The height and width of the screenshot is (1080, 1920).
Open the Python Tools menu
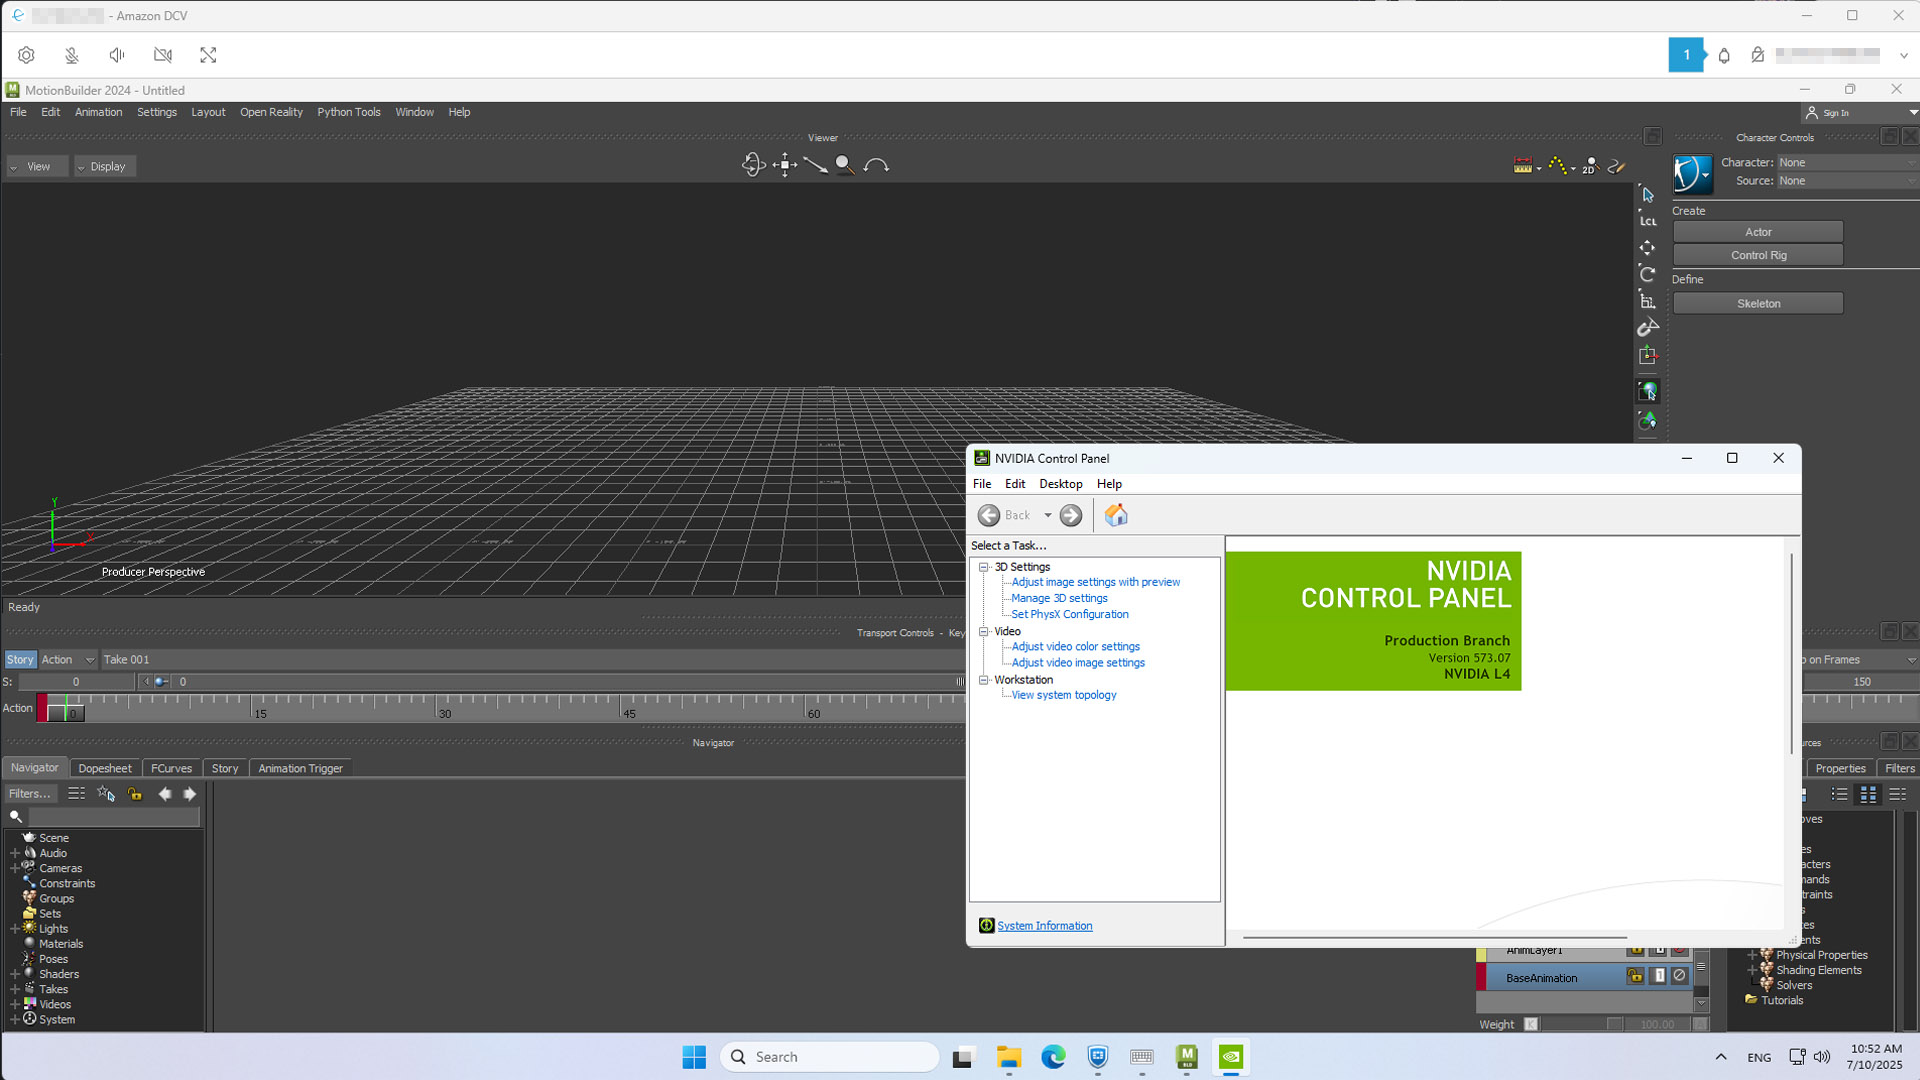click(348, 112)
